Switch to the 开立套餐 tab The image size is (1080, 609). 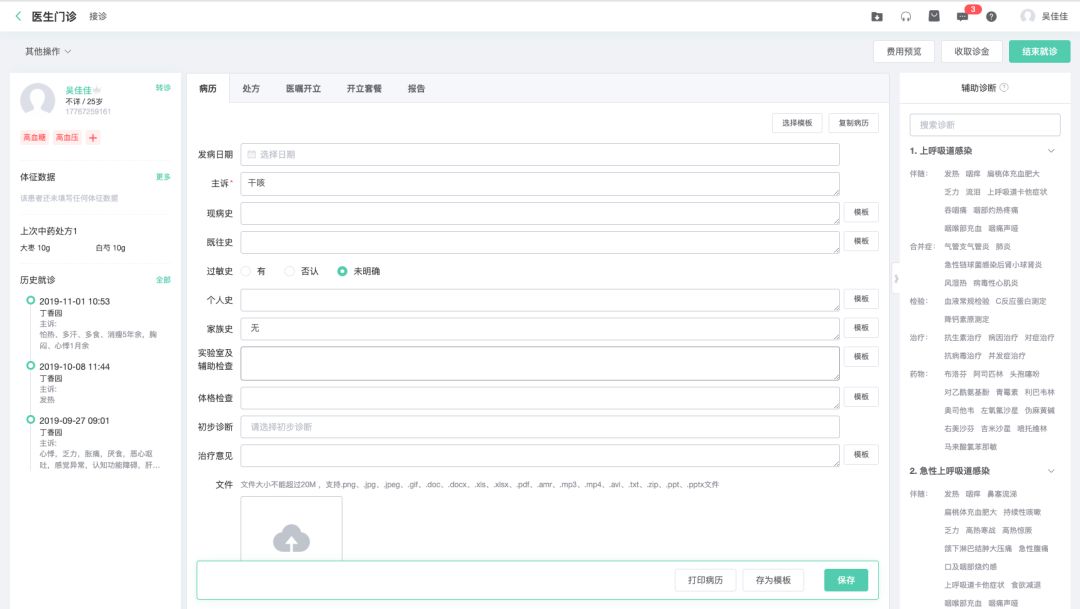[x=364, y=88]
